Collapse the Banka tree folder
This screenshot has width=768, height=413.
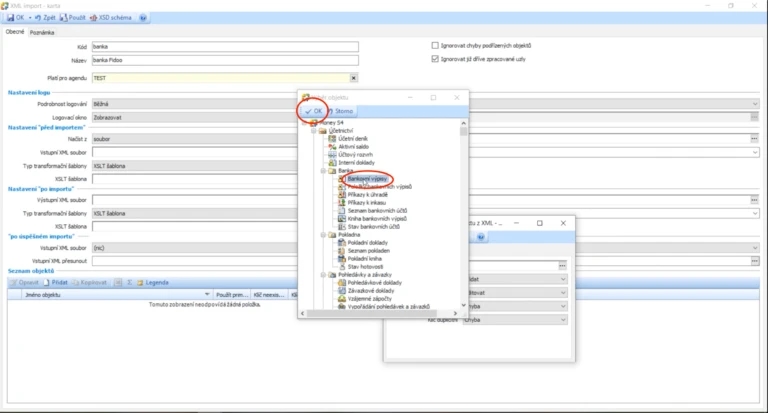coord(323,170)
